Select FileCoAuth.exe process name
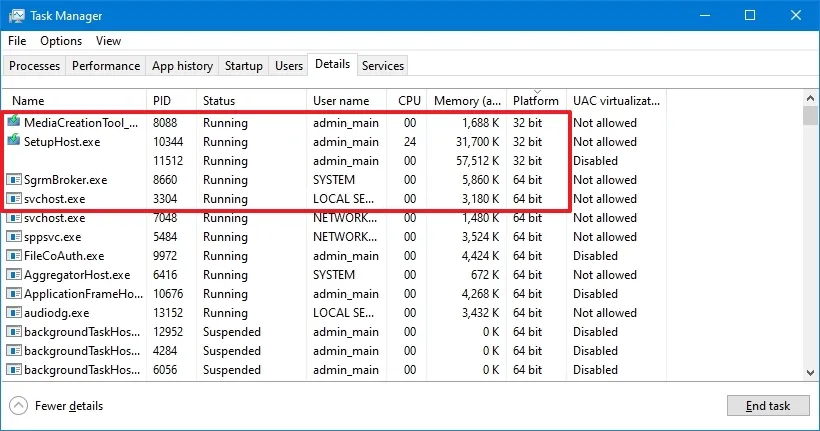This screenshot has width=820, height=431. pos(64,256)
